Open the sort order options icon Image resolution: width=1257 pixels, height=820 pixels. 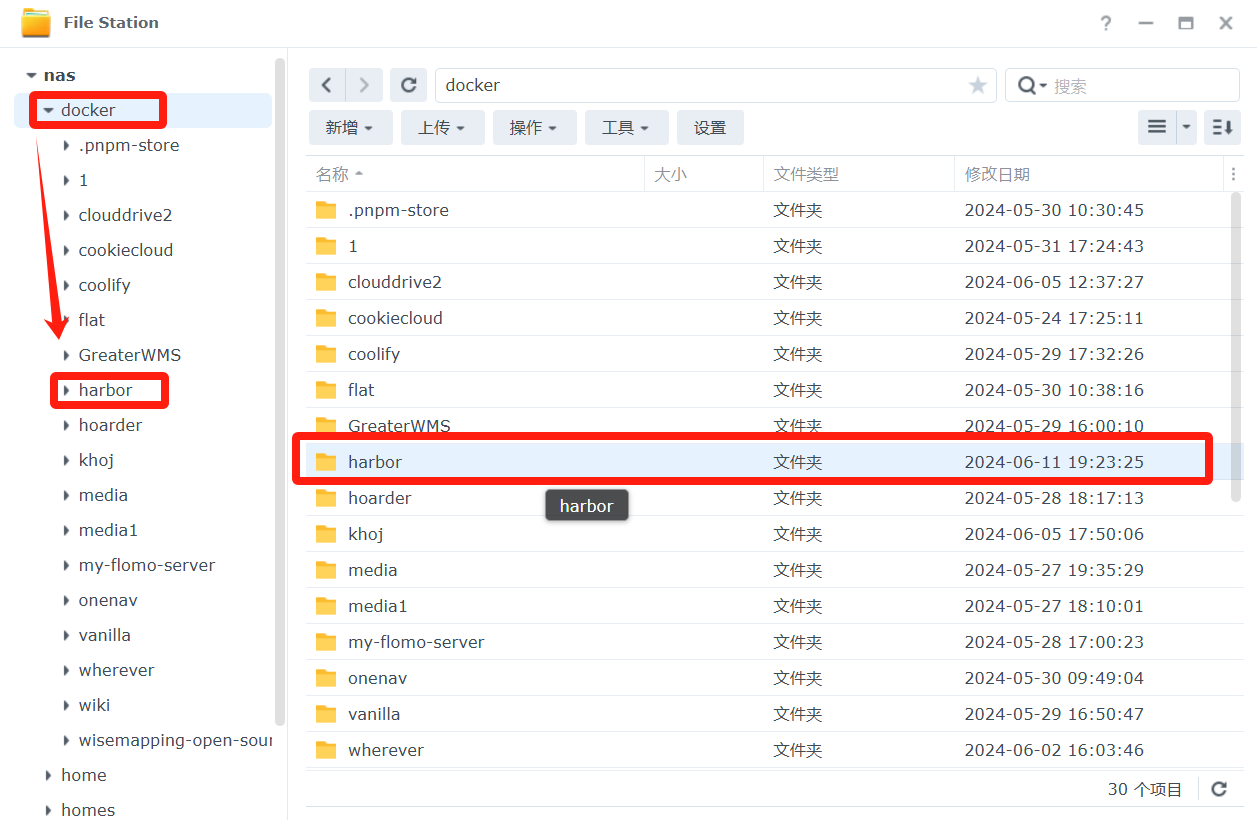tap(1222, 127)
